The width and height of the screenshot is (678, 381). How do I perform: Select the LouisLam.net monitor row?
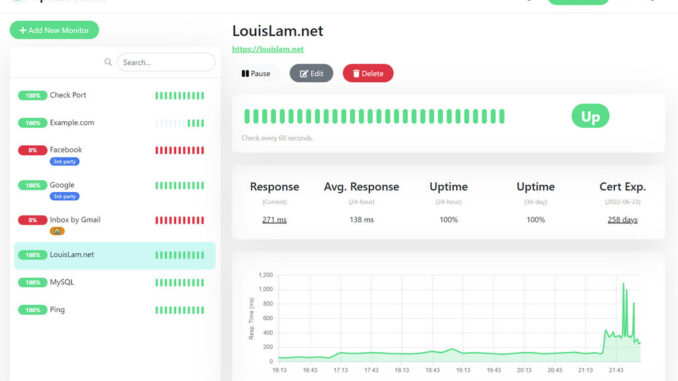115,255
